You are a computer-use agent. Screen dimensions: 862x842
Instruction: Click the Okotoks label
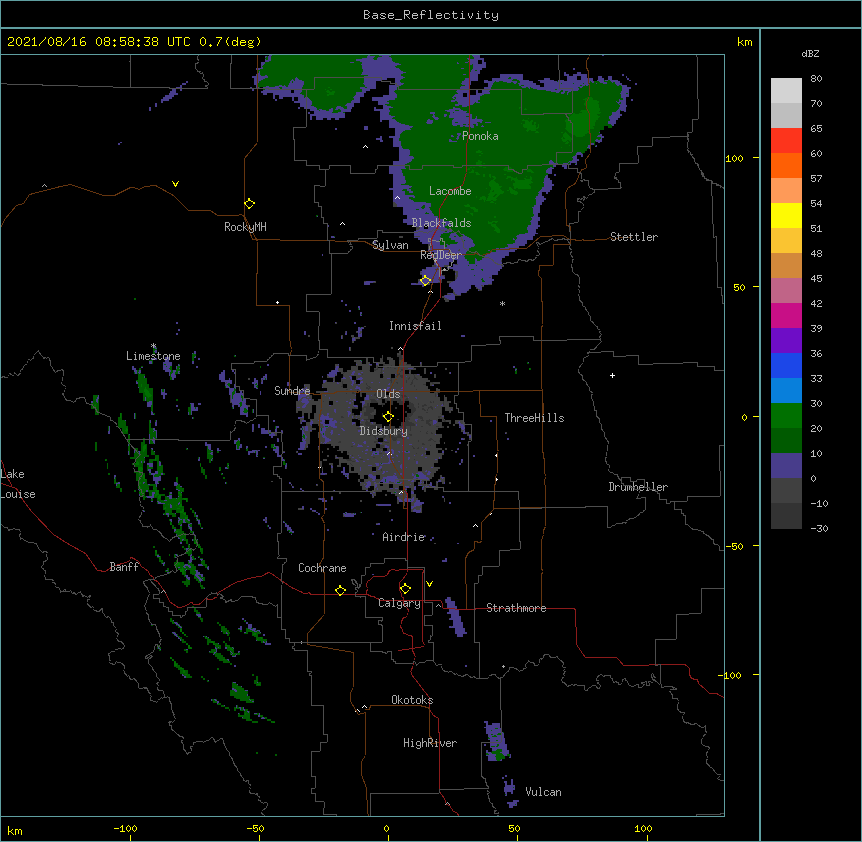point(412,700)
